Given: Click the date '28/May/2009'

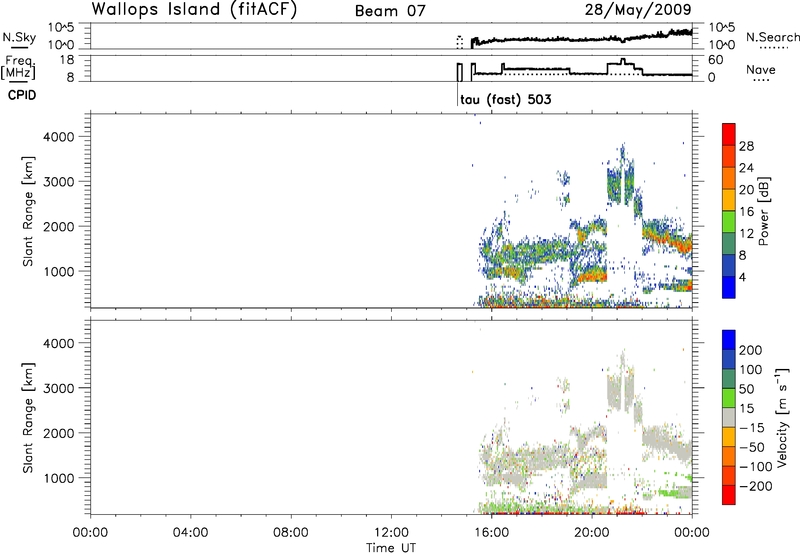Looking at the screenshot, I should tap(638, 10).
